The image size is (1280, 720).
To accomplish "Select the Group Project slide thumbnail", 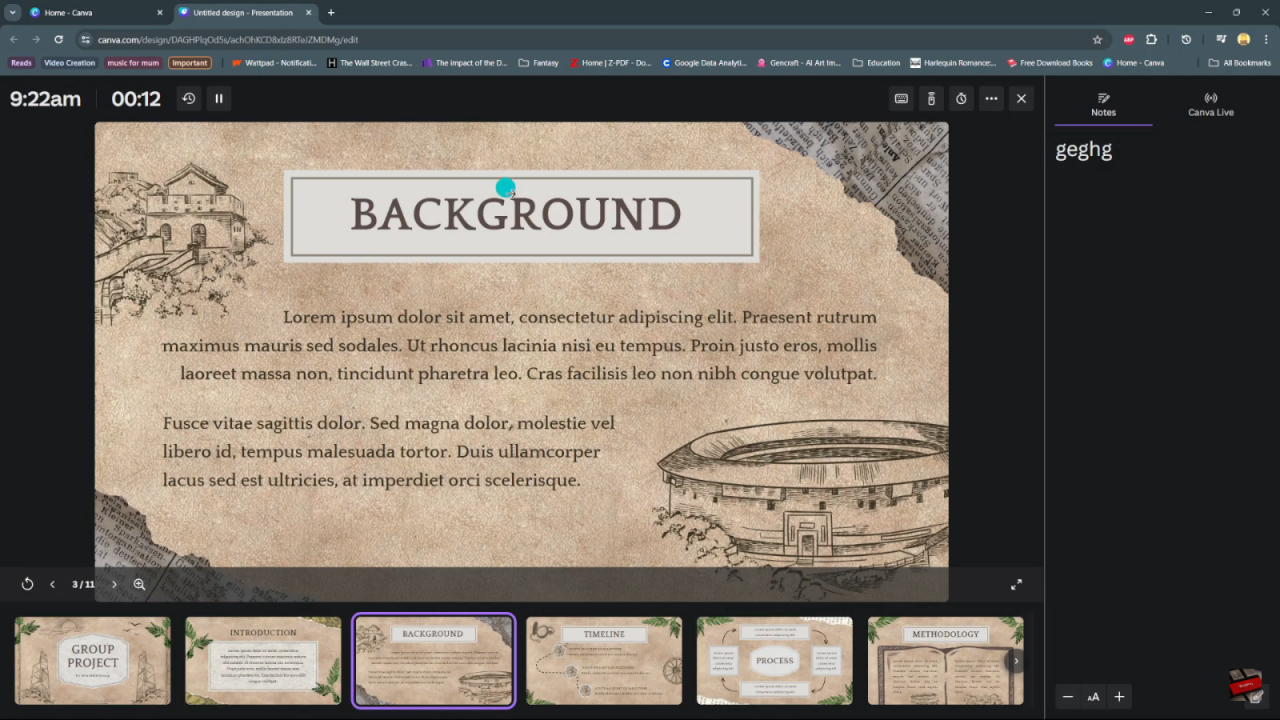I will click(92, 660).
